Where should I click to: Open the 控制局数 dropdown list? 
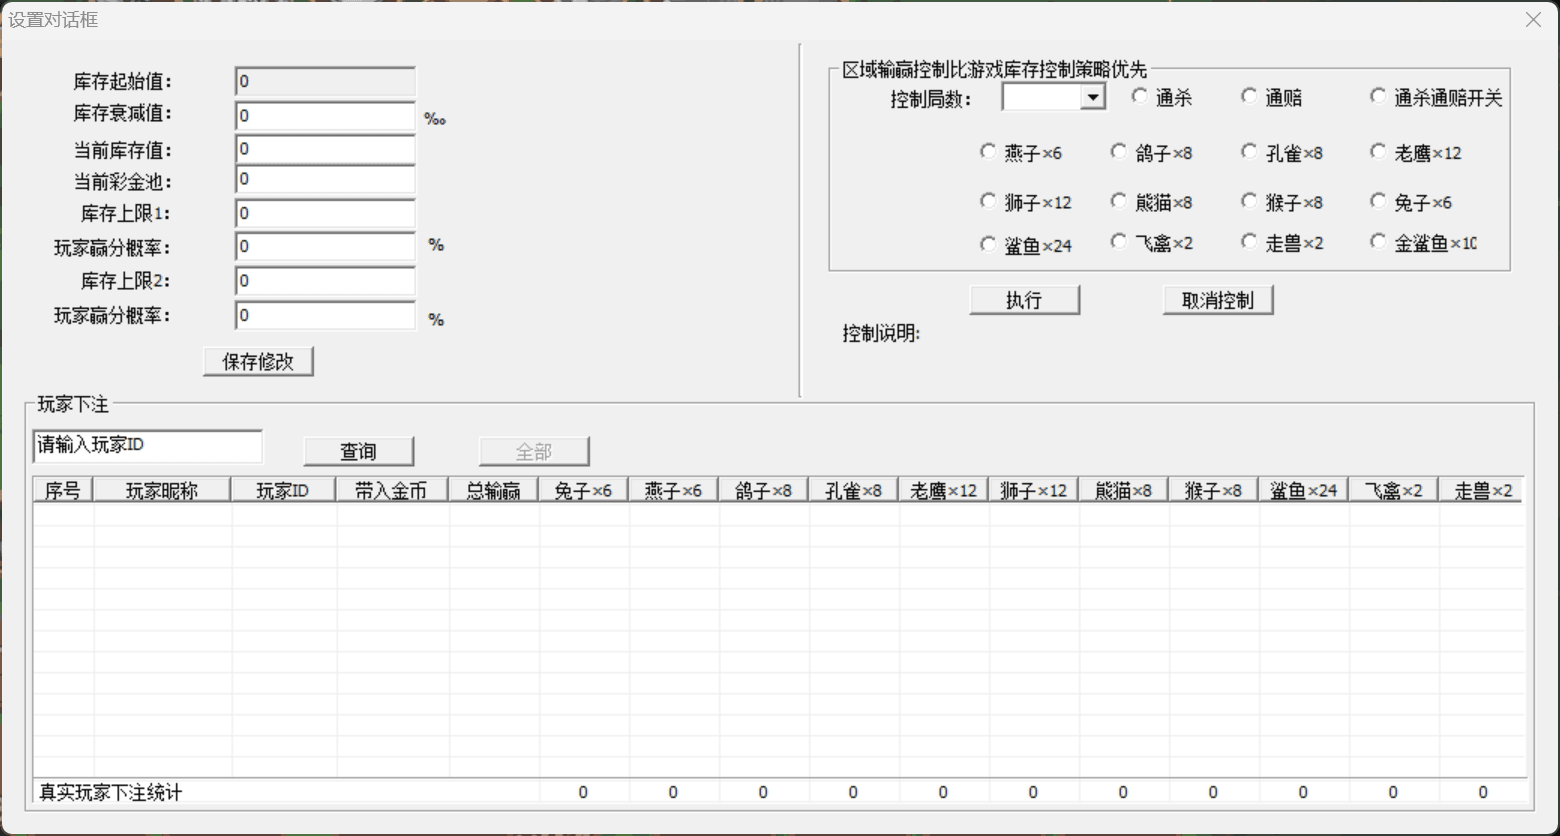1095,97
